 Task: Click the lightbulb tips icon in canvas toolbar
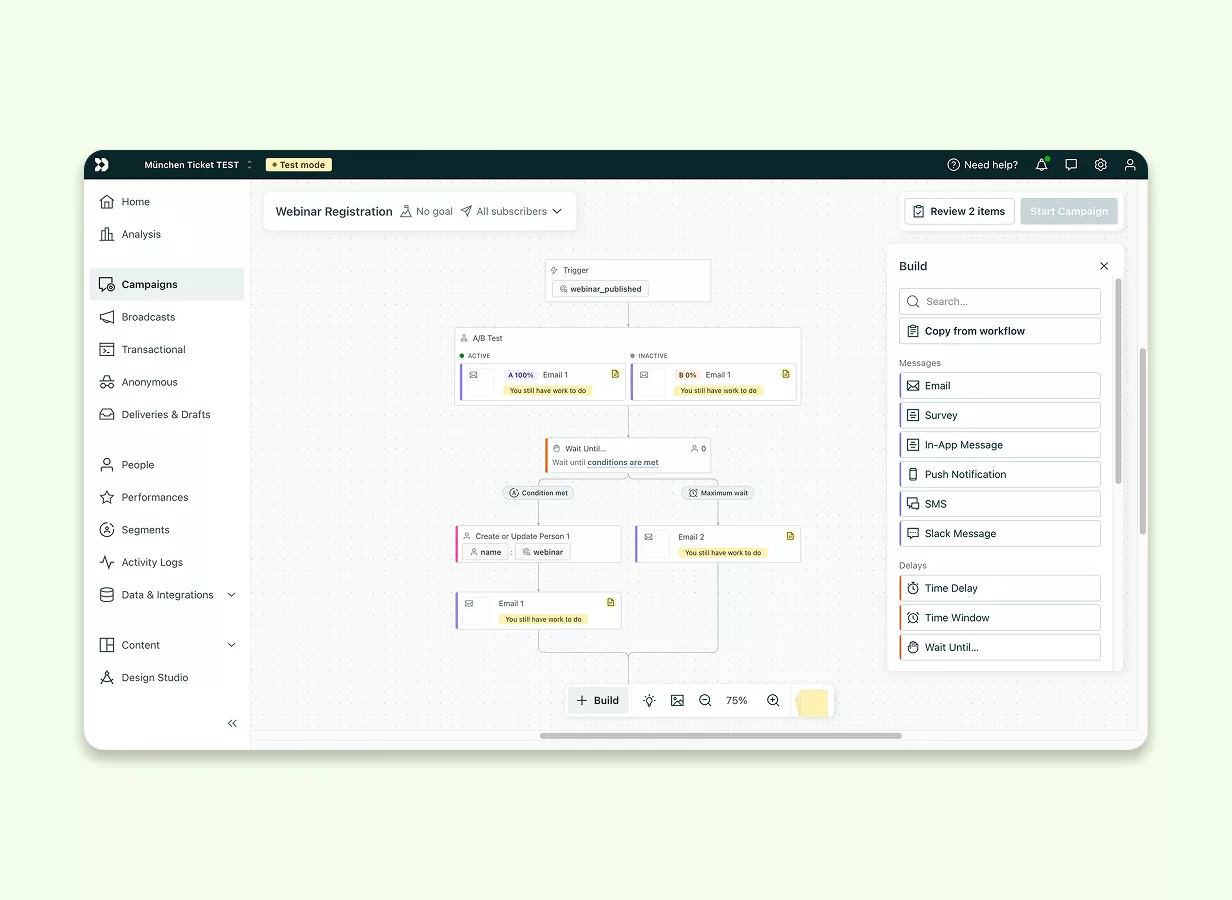click(x=649, y=700)
